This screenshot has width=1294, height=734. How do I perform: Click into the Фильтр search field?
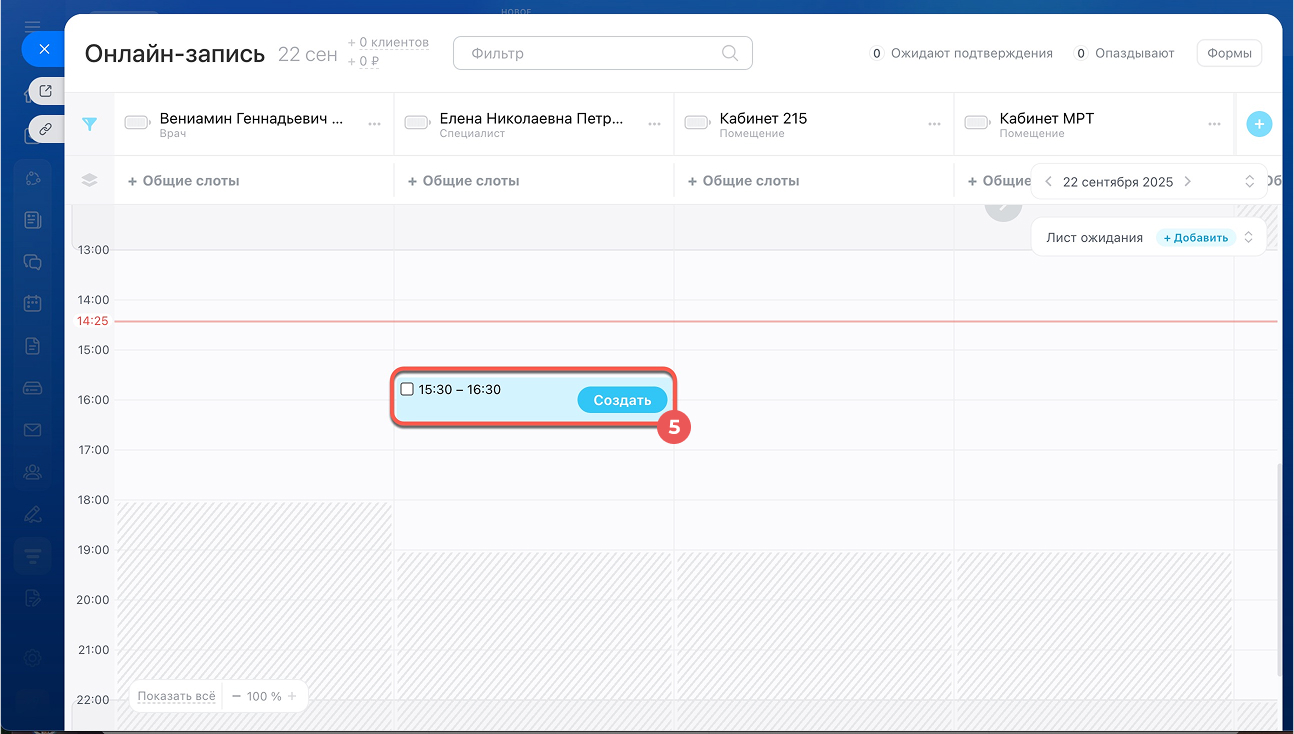pyautogui.click(x=590, y=54)
